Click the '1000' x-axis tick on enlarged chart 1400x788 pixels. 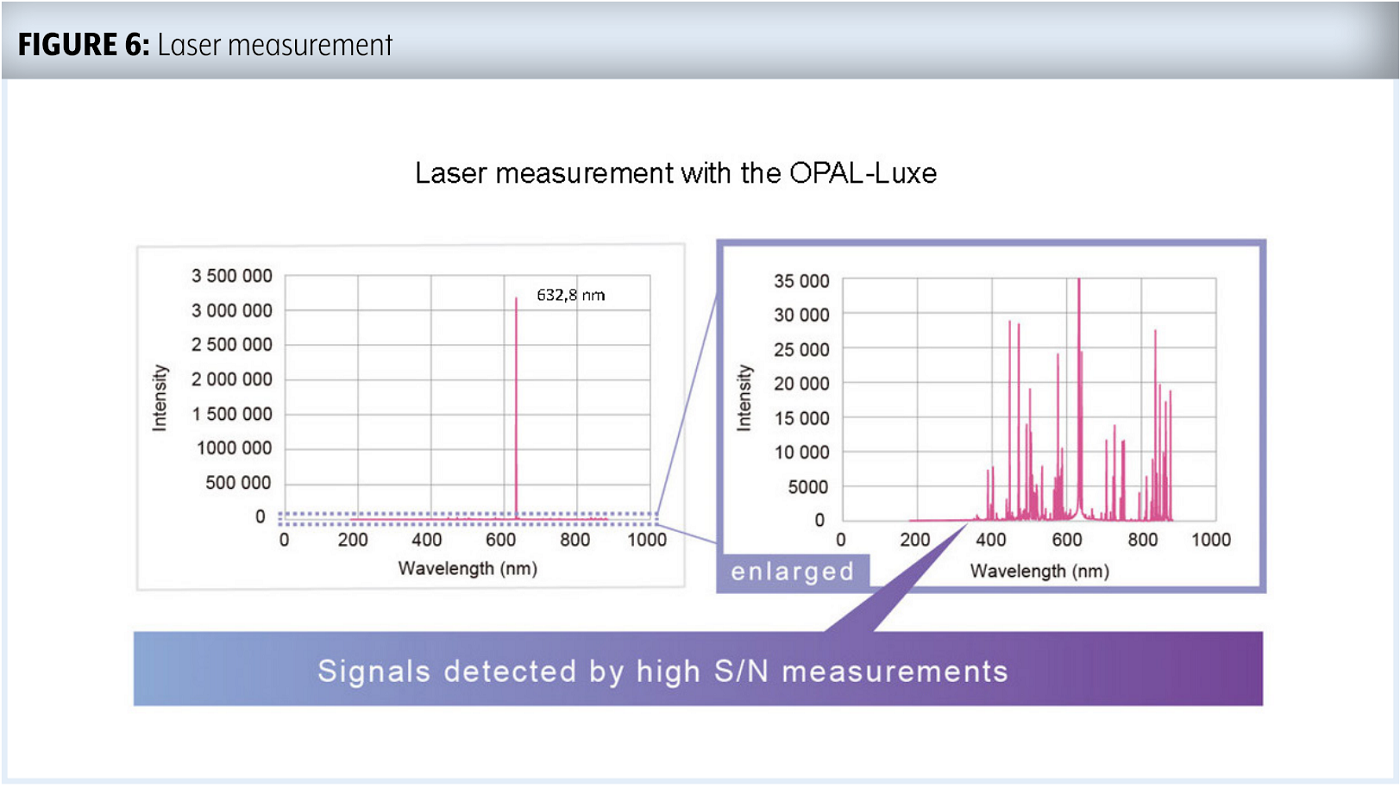click(x=1212, y=540)
